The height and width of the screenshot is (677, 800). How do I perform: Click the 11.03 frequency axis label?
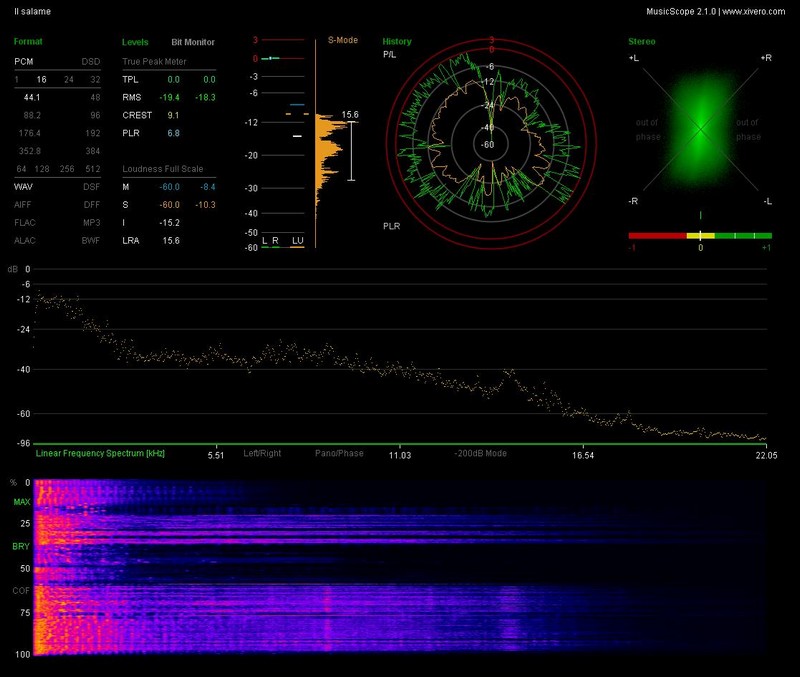pos(399,455)
